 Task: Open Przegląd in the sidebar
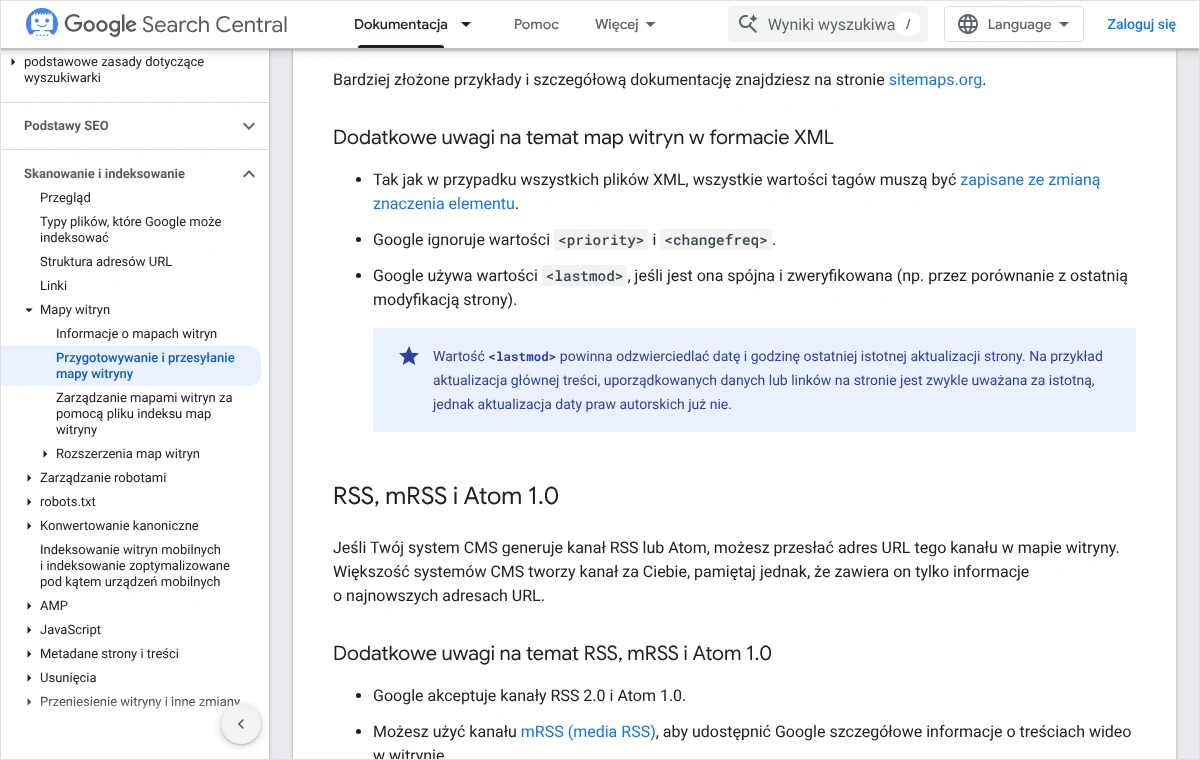click(x=66, y=198)
